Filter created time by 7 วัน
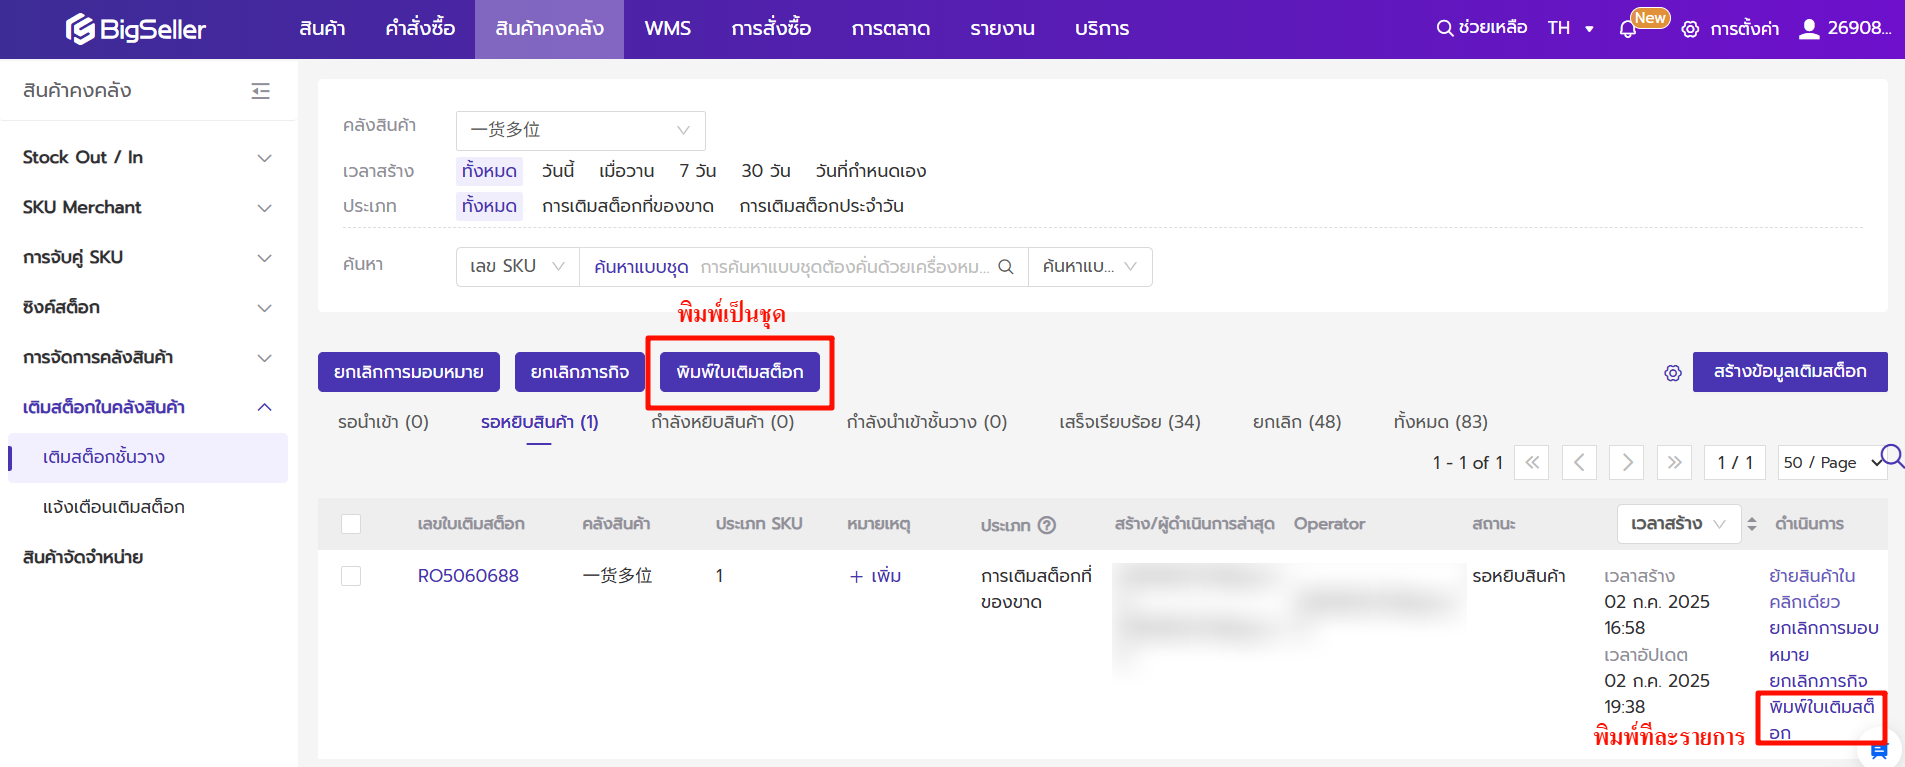 click(x=698, y=171)
